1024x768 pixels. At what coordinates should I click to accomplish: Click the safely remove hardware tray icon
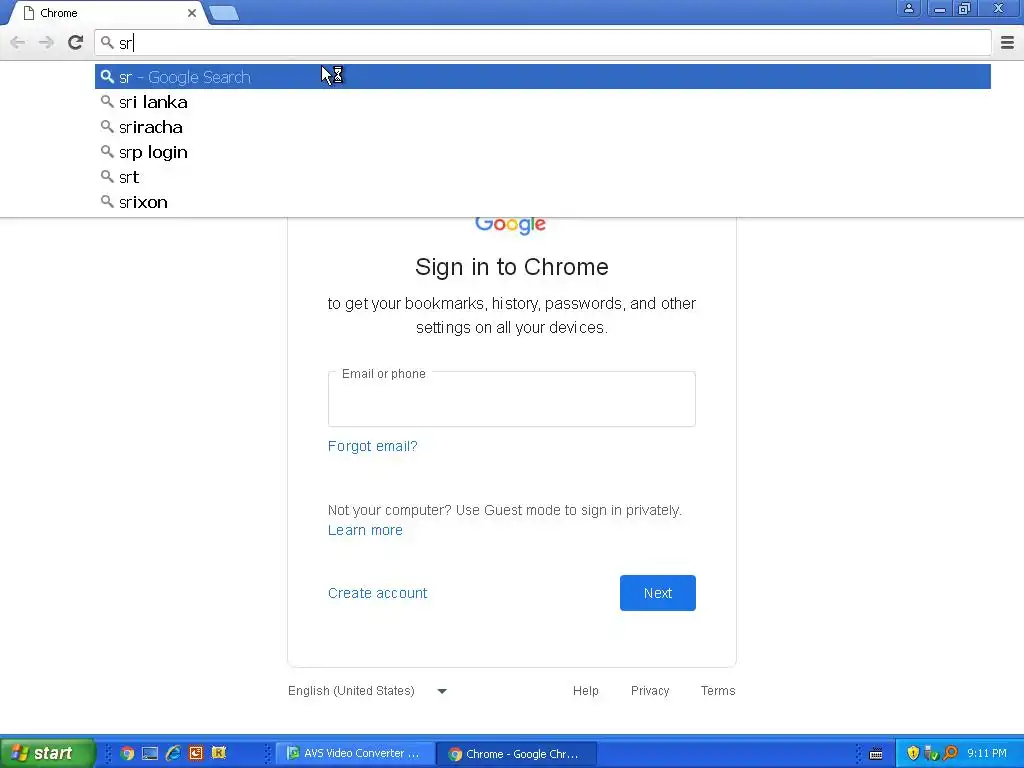pos(931,754)
